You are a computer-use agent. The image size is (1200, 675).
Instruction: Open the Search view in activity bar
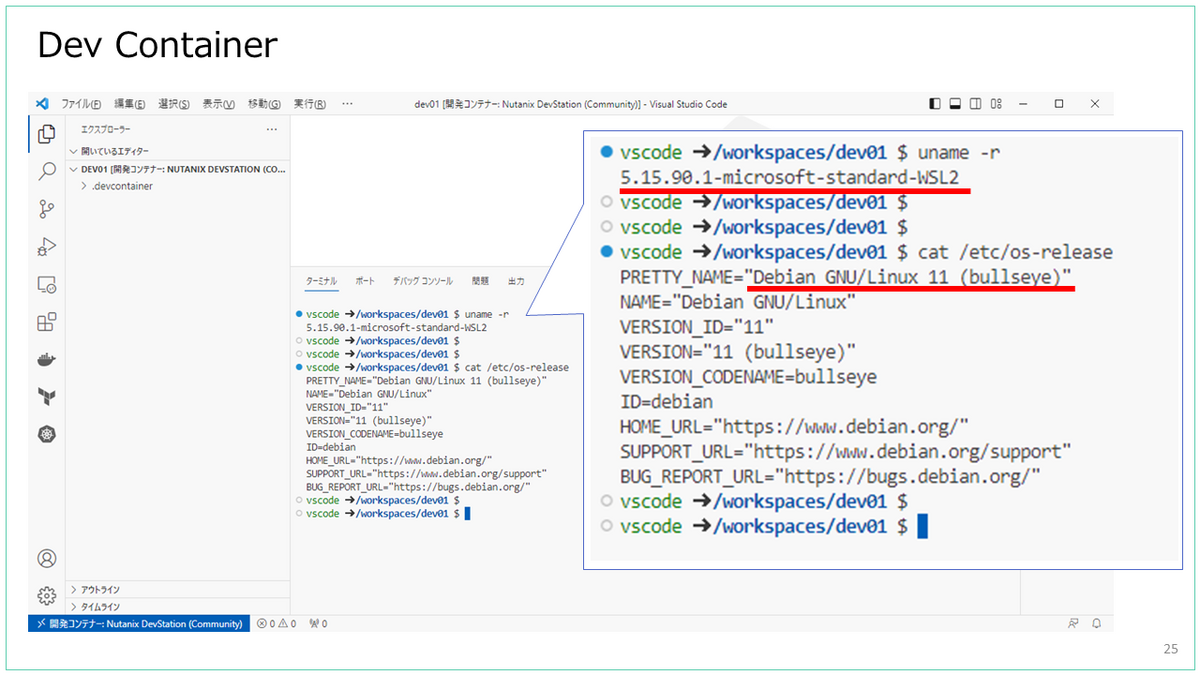46,171
